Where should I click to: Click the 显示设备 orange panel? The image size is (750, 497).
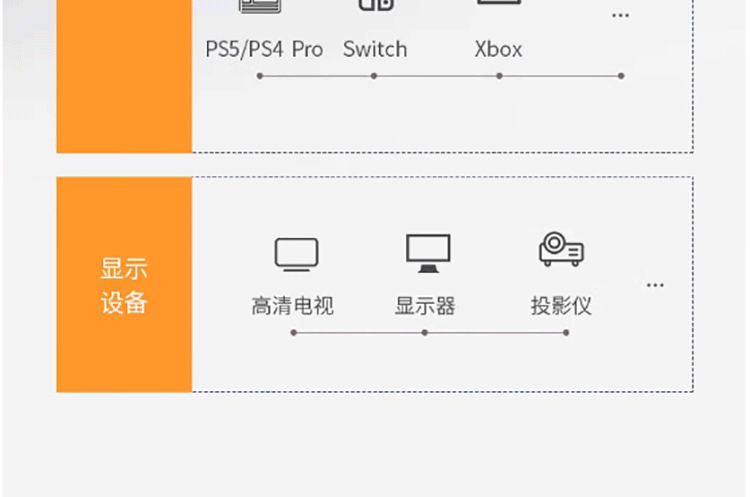tap(124, 285)
